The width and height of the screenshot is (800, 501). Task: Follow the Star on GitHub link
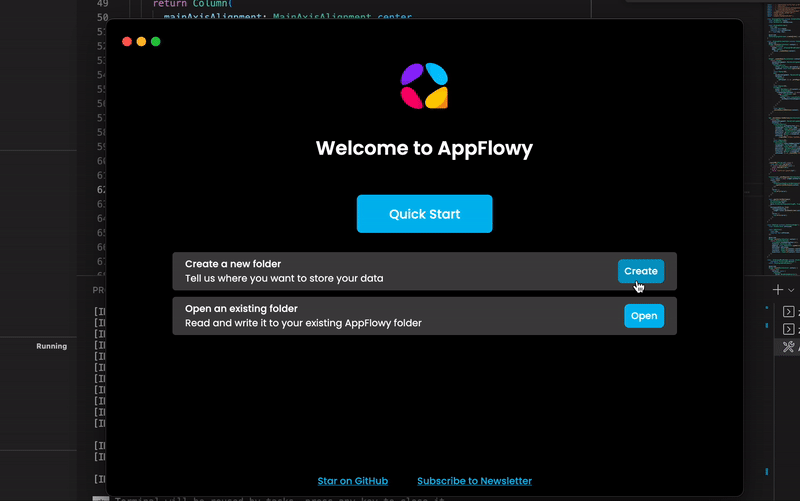[x=353, y=481]
